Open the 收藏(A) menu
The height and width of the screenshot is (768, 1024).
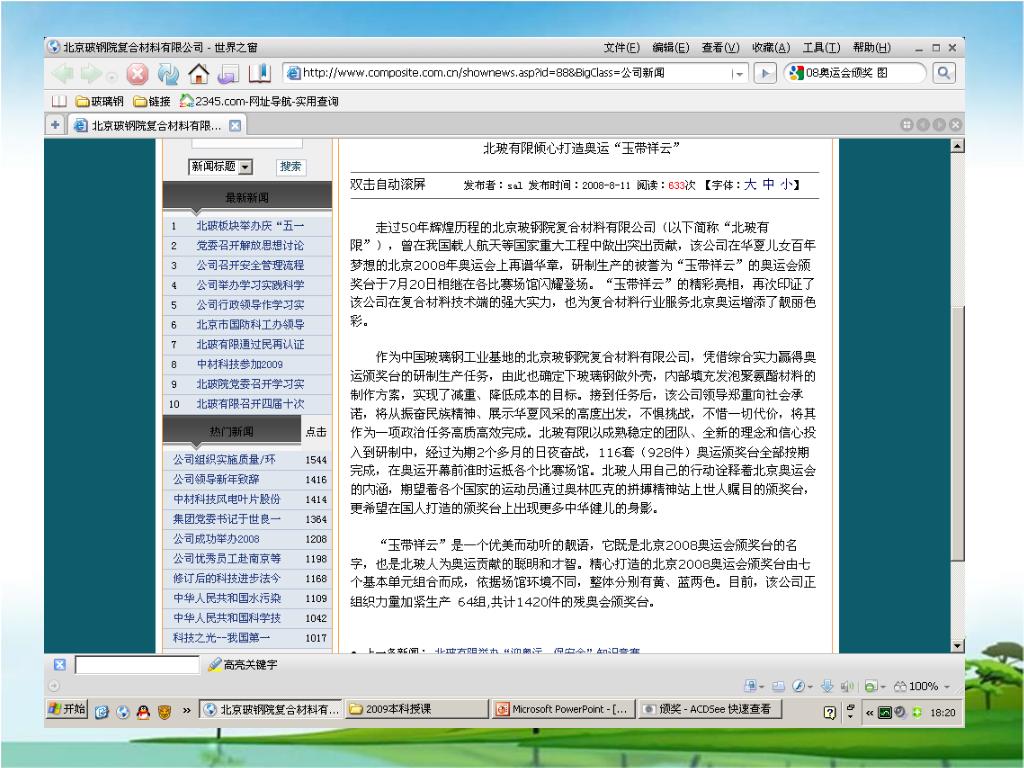[x=771, y=48]
